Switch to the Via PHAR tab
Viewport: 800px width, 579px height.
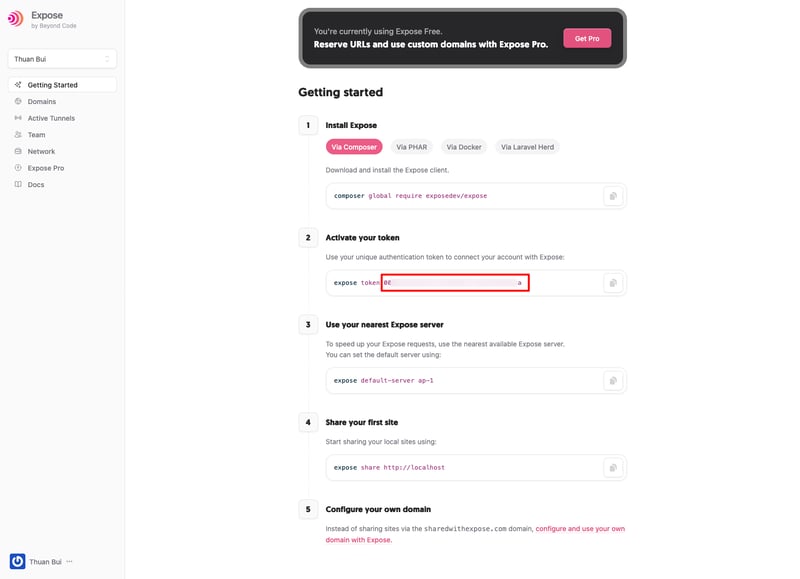pyautogui.click(x=409, y=147)
